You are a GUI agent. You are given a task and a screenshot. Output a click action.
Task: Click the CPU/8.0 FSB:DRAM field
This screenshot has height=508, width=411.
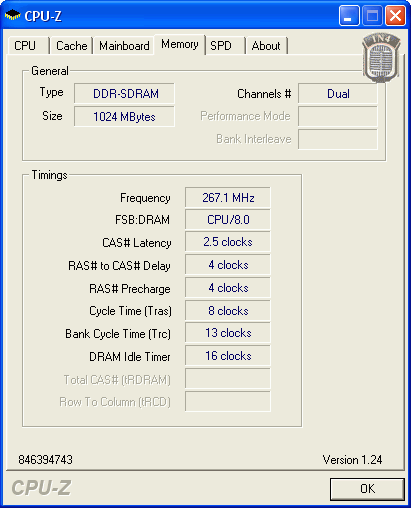pos(228,220)
